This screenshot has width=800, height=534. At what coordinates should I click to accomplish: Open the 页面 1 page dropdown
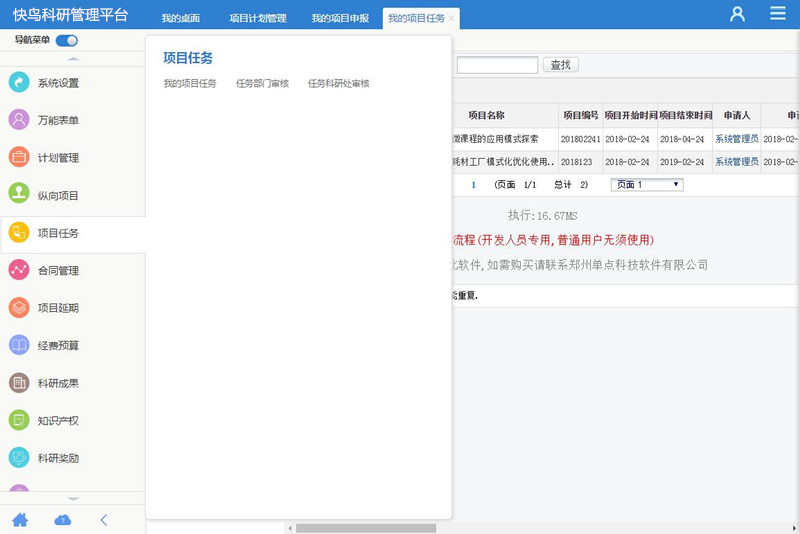point(647,185)
